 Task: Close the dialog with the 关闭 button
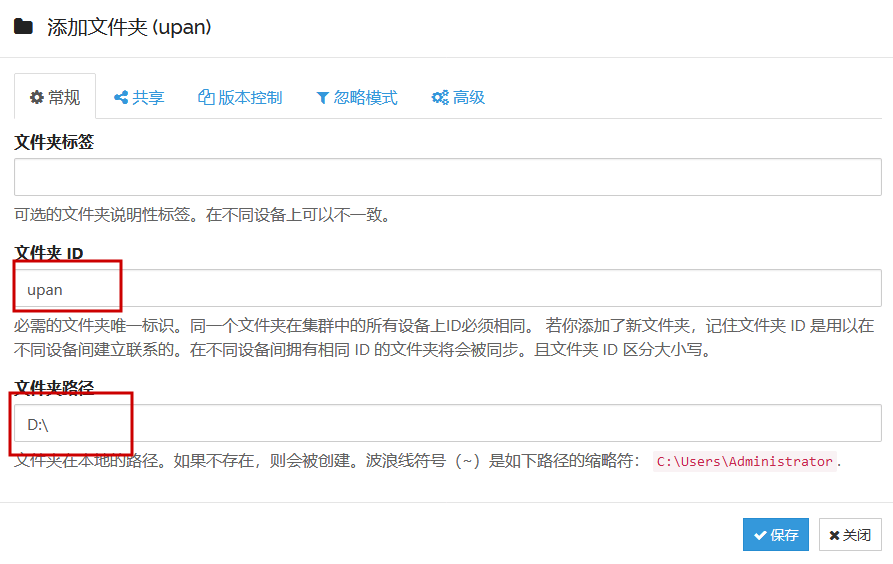[850, 534]
